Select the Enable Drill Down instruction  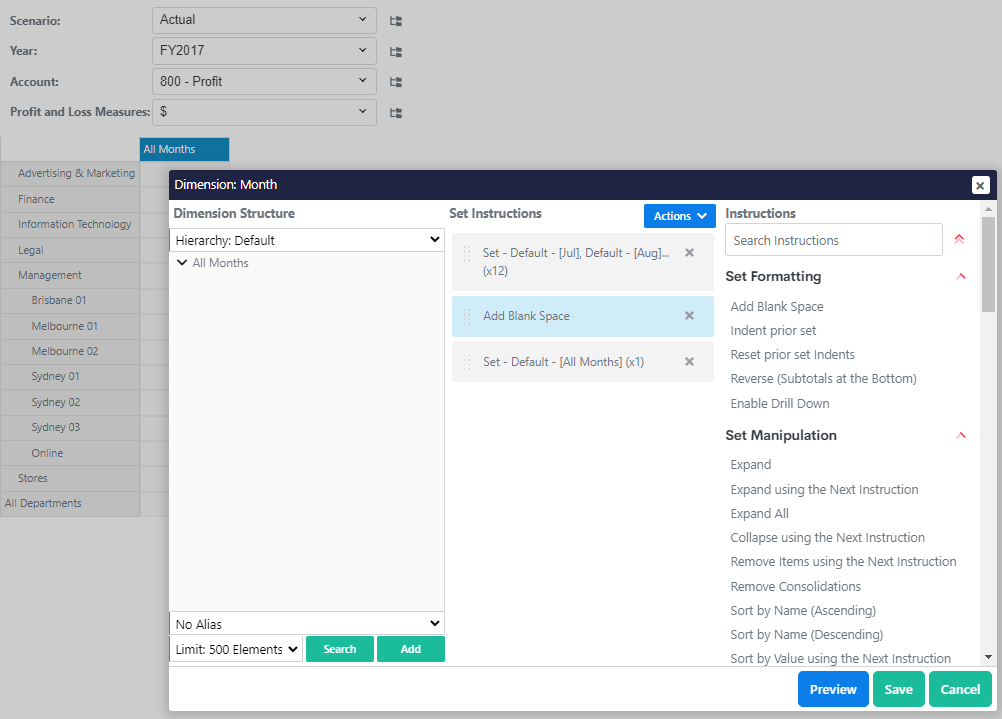[x=780, y=404]
